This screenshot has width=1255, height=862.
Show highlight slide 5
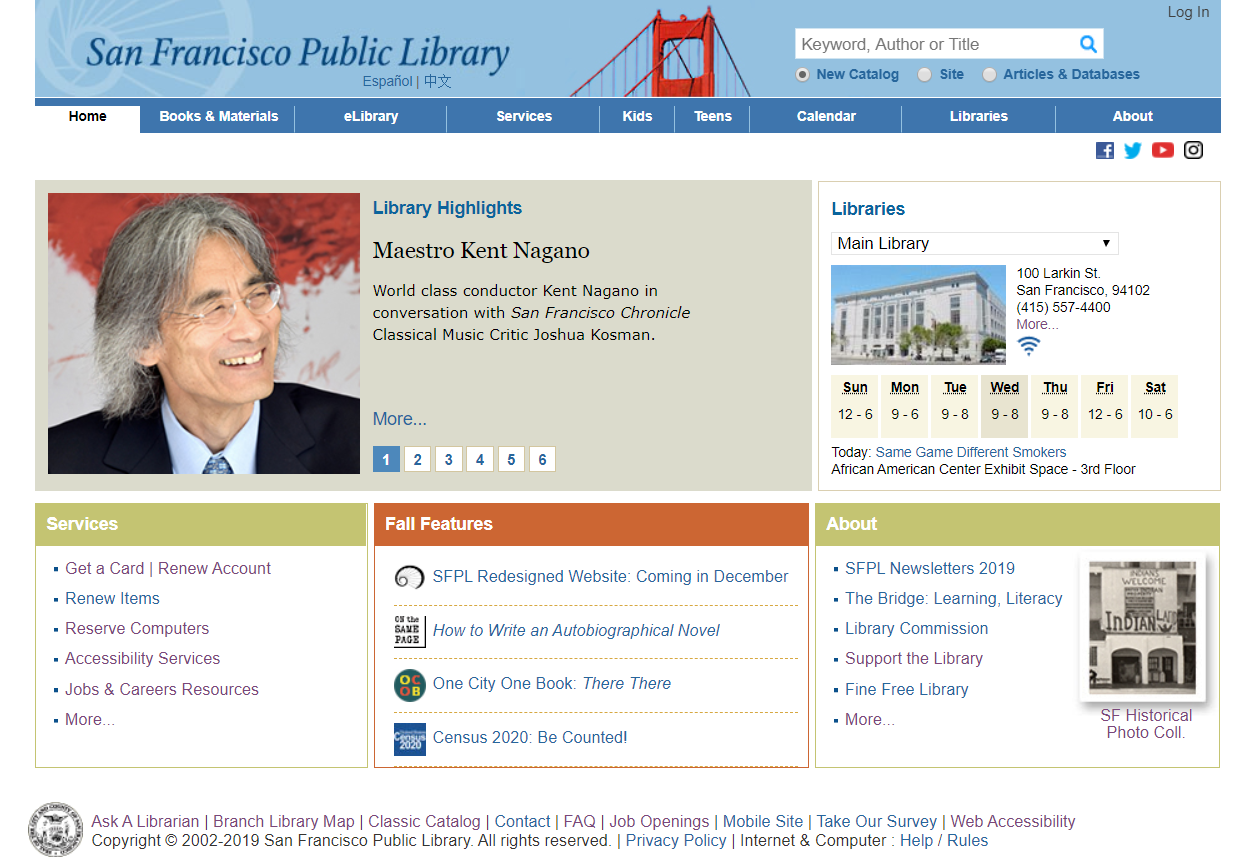click(x=511, y=459)
